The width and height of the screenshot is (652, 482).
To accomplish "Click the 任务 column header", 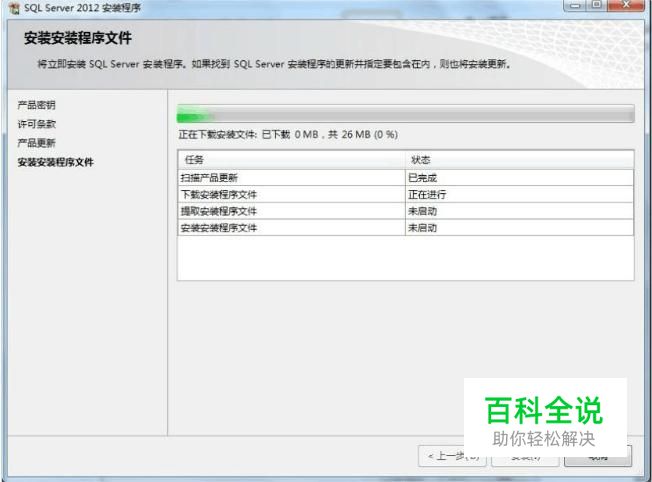I will 291,160.
